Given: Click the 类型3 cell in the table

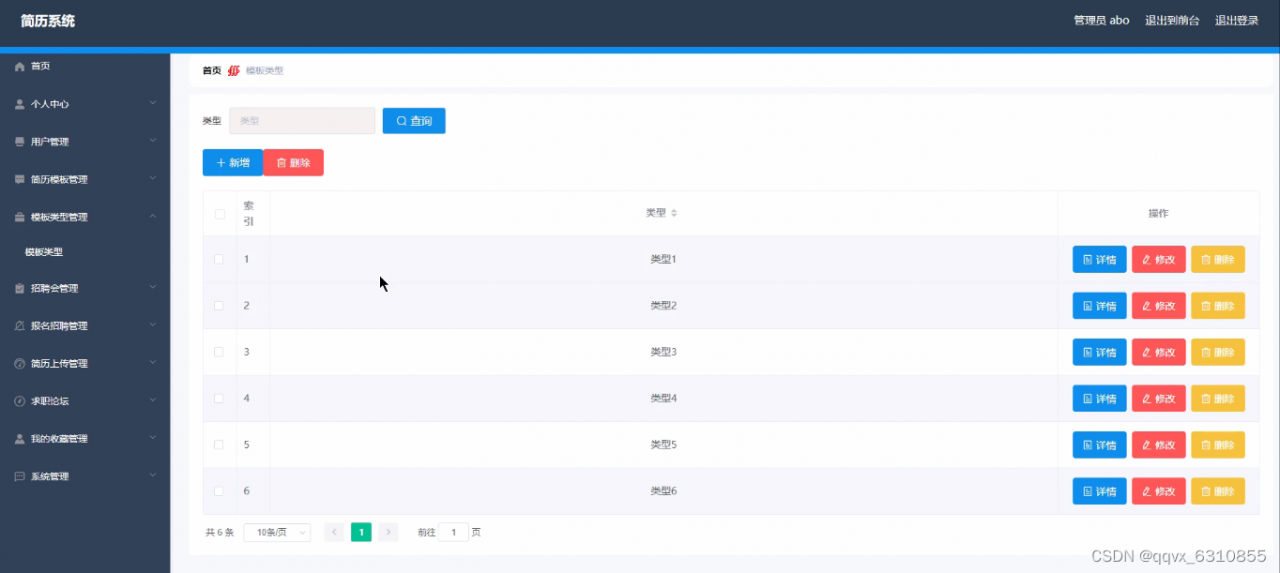Looking at the screenshot, I should [x=664, y=352].
